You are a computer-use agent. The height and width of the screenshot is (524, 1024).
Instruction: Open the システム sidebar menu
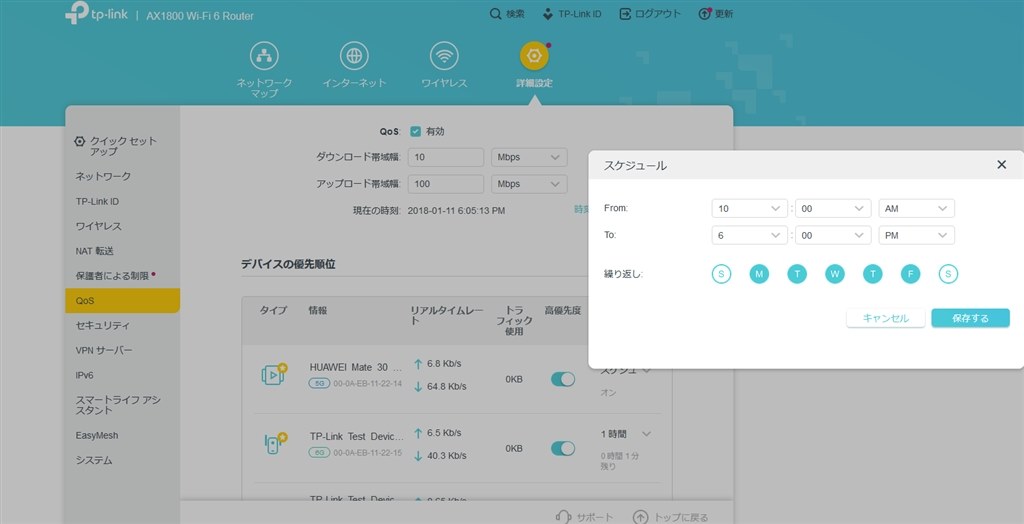(94, 460)
